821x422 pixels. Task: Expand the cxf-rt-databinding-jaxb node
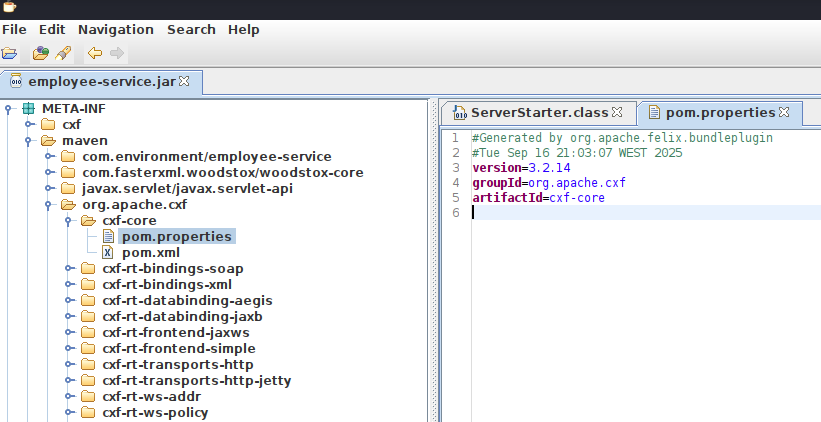(x=70, y=316)
